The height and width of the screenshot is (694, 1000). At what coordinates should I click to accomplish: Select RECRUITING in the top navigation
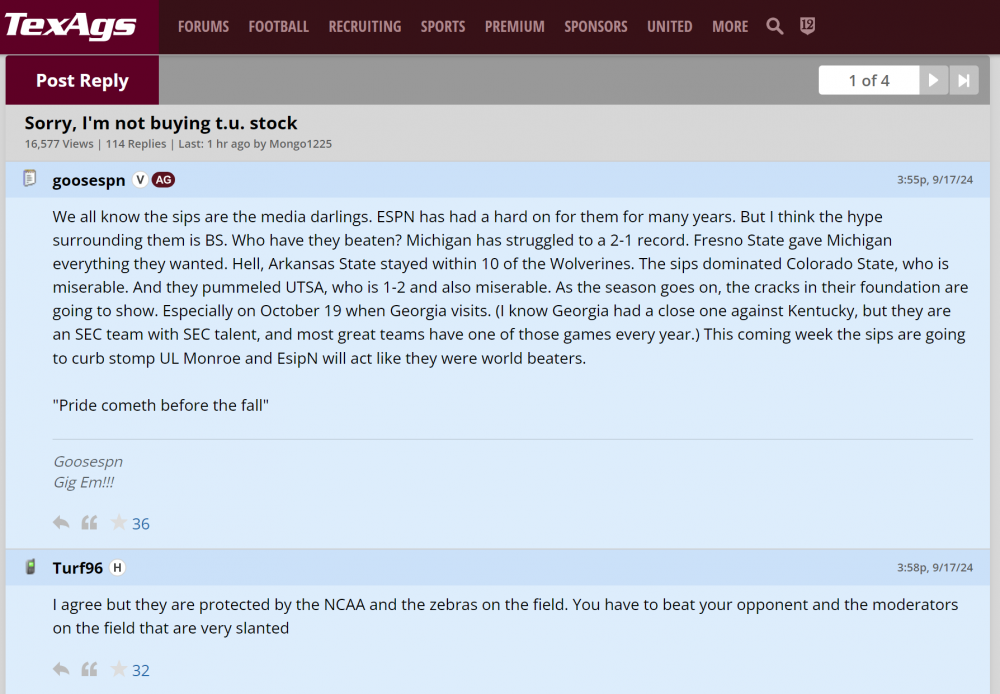[364, 27]
